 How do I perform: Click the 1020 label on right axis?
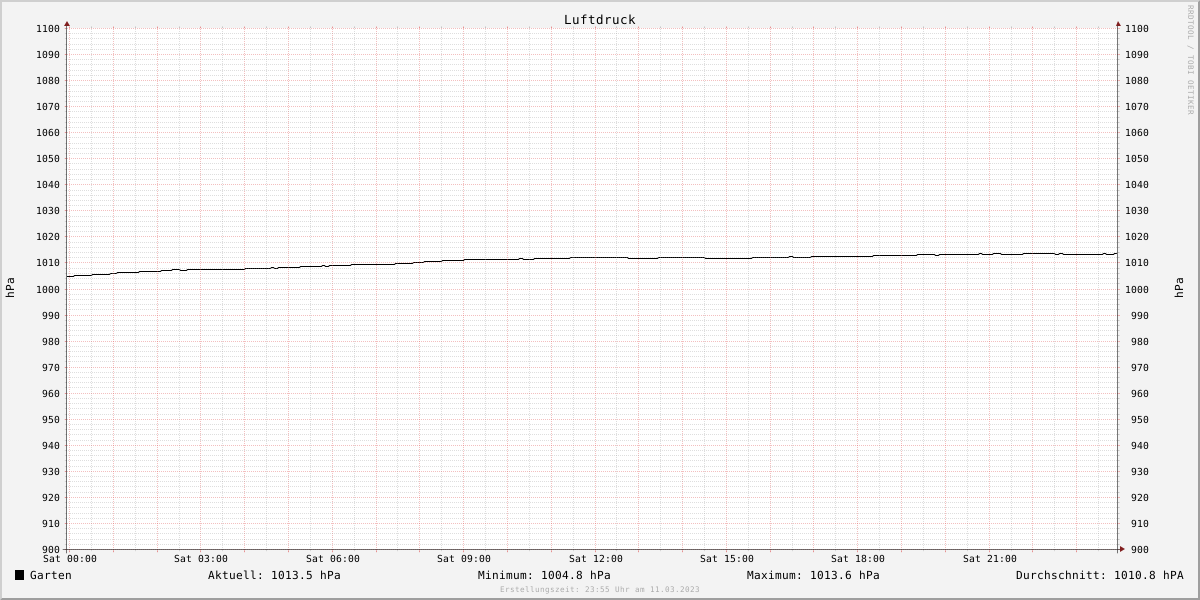[1137, 237]
